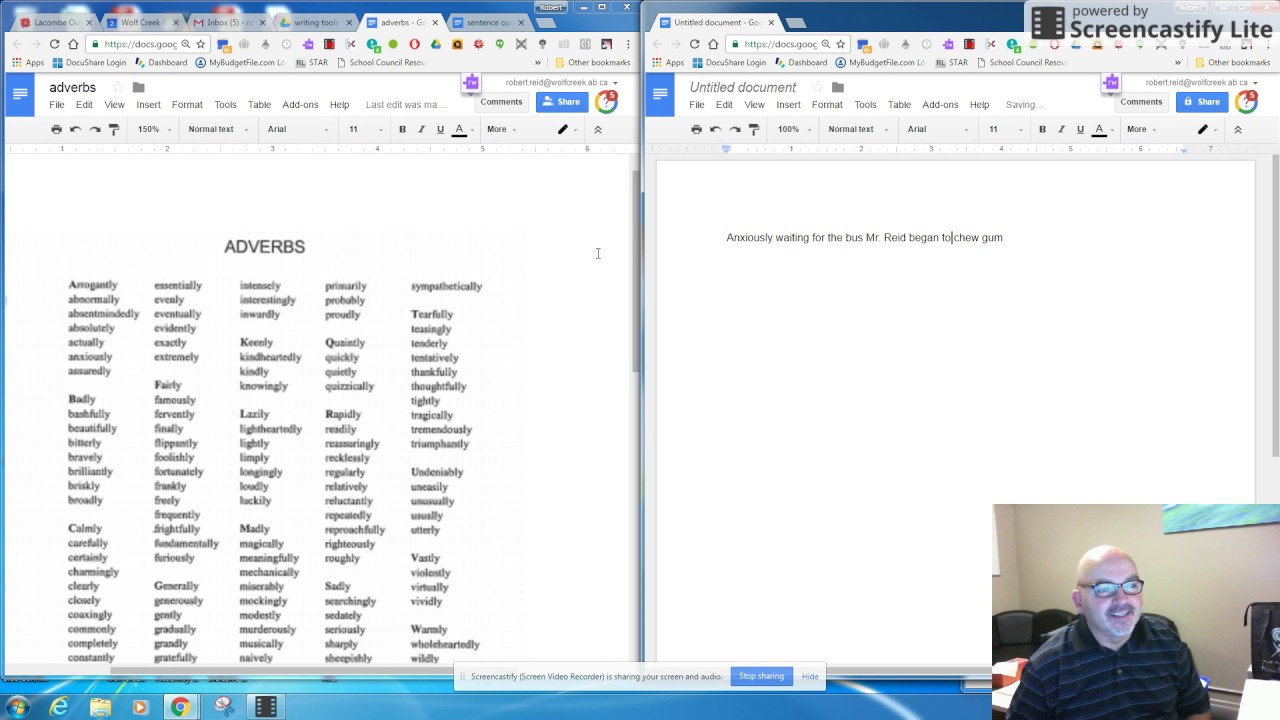The image size is (1280, 720).
Task: Click the adverbs window vertical scrollbar
Action: (635, 272)
